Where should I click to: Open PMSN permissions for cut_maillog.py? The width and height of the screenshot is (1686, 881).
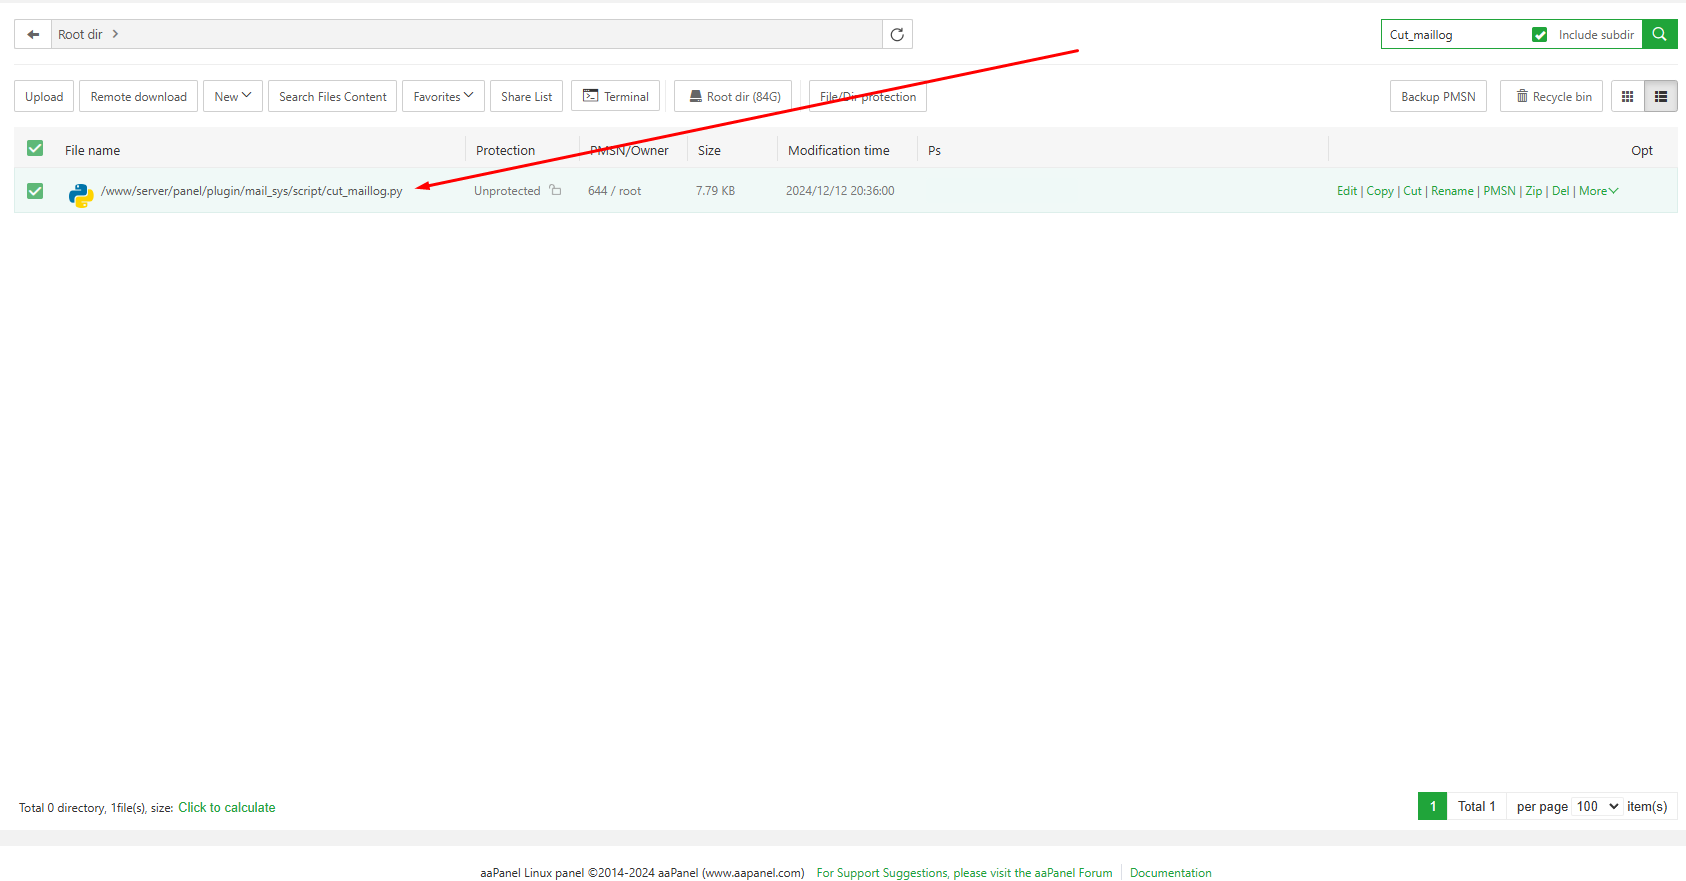tap(1499, 191)
